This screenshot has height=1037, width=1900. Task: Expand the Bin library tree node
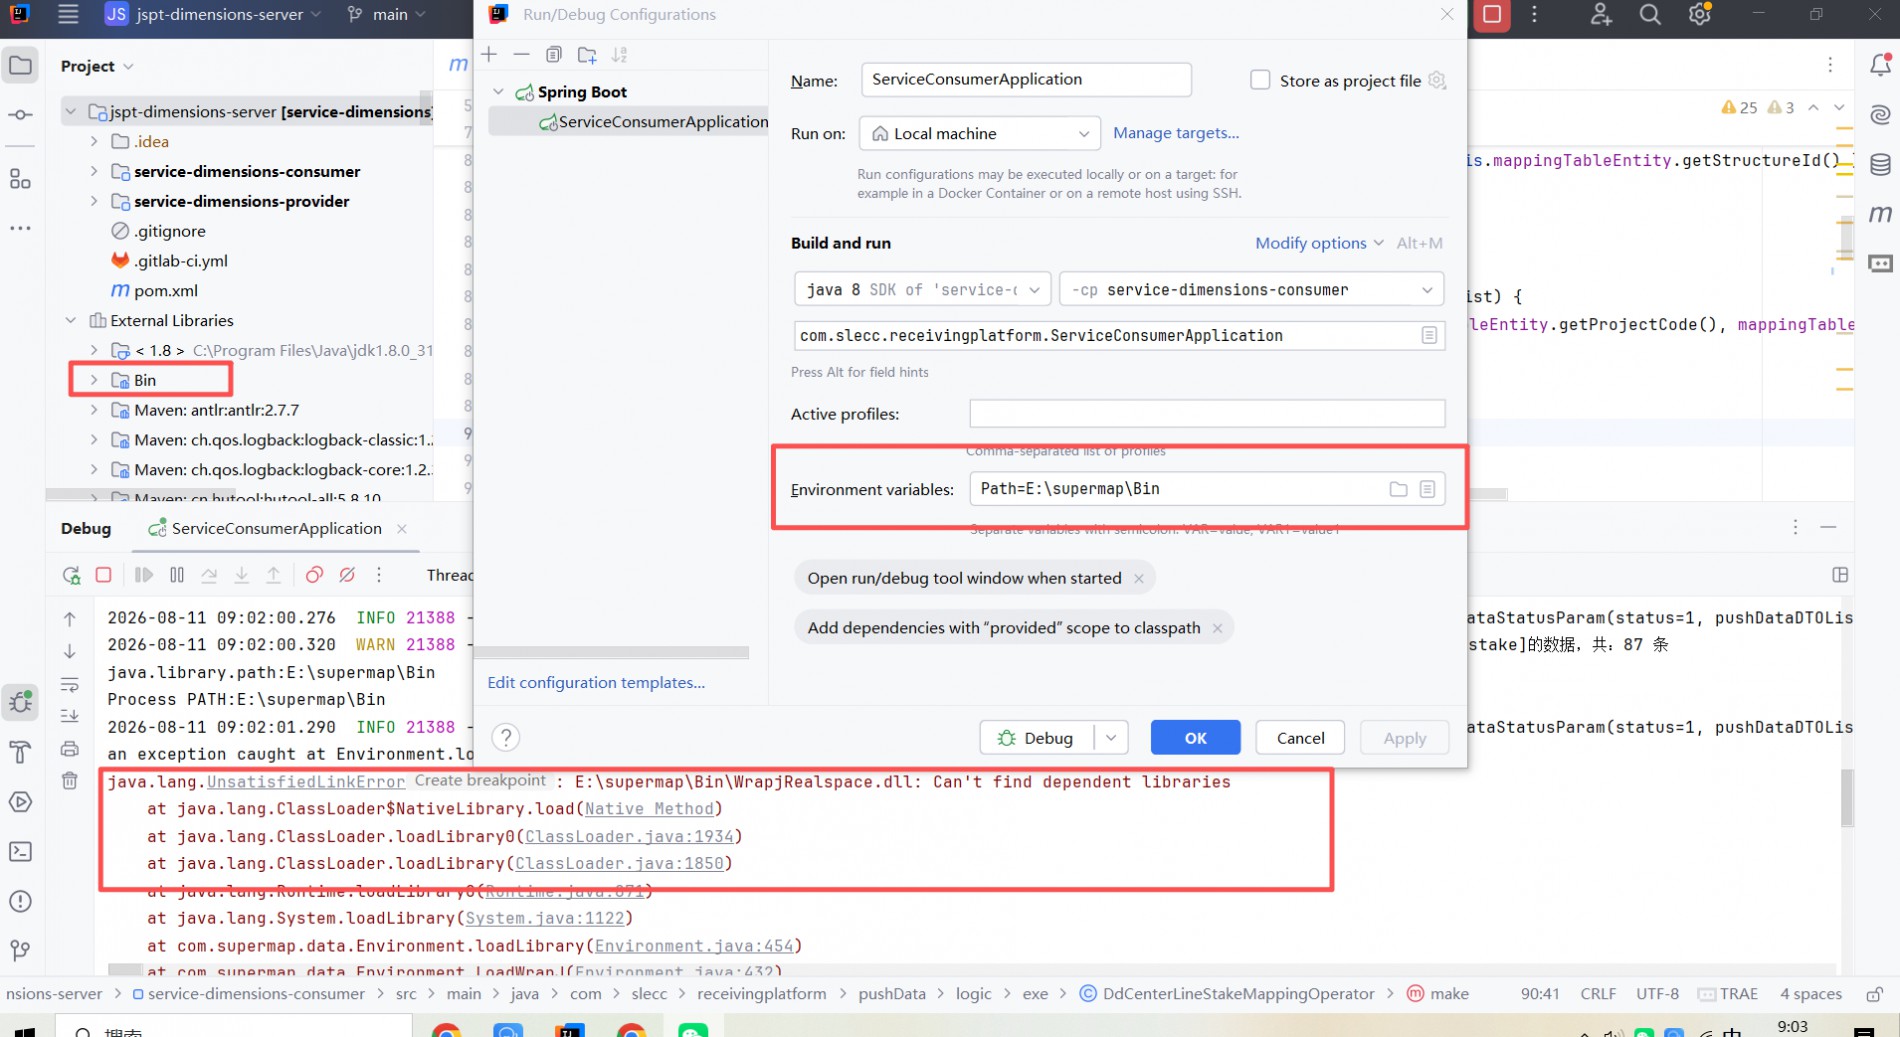[94, 380]
